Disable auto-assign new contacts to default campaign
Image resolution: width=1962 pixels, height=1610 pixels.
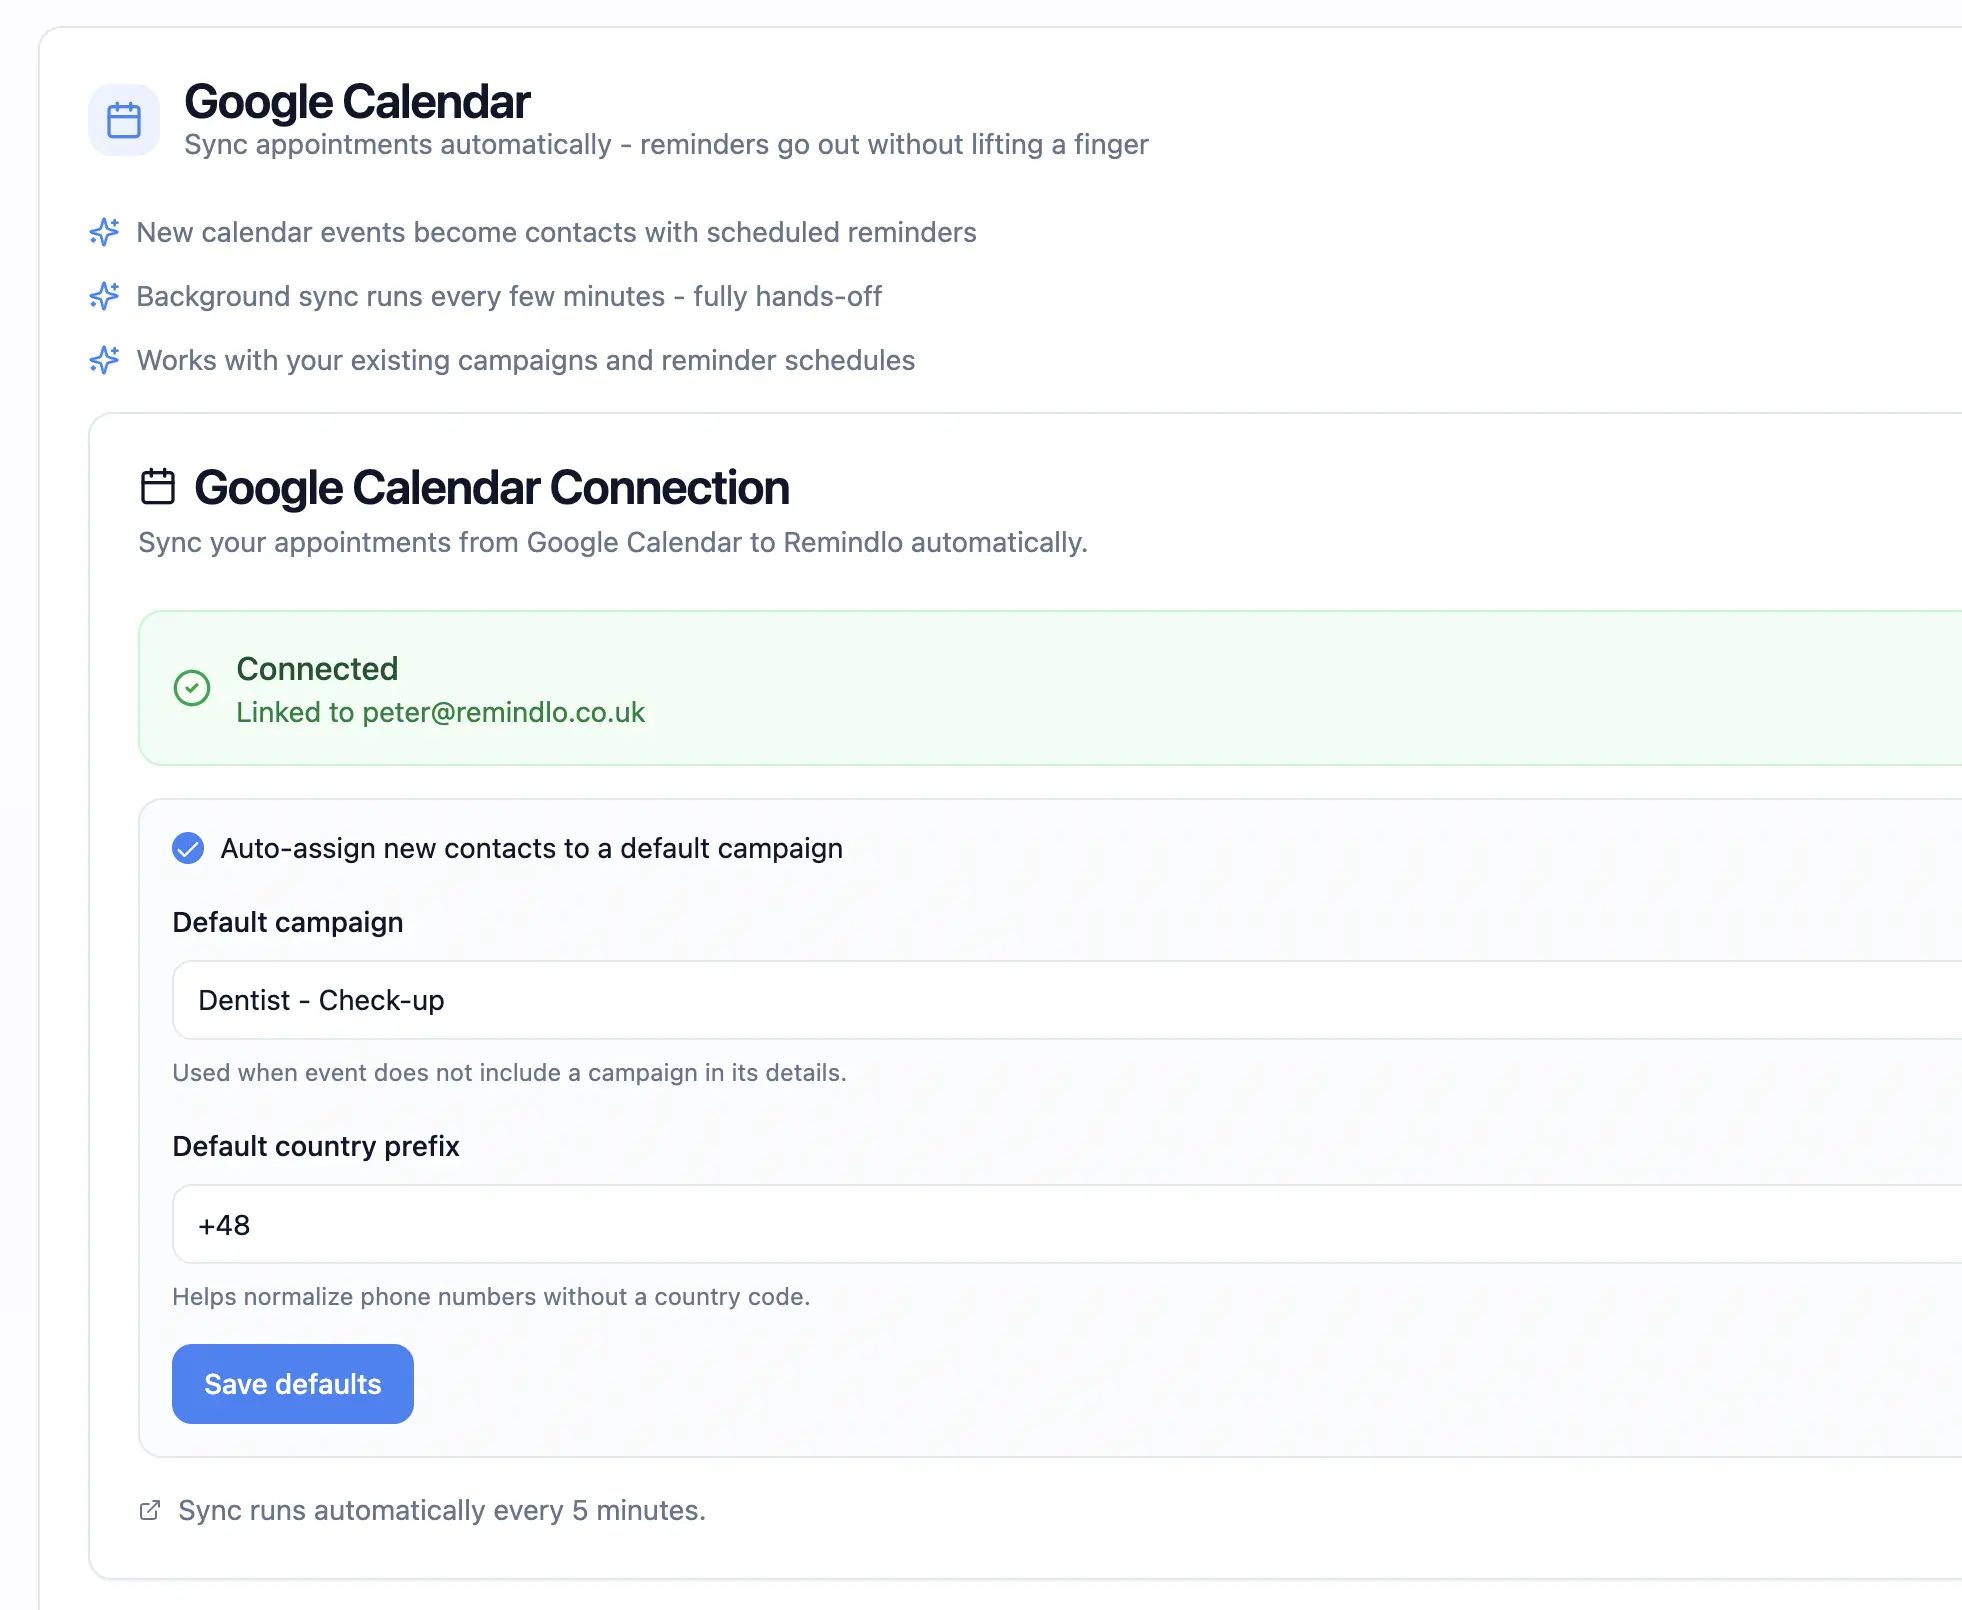pos(188,849)
